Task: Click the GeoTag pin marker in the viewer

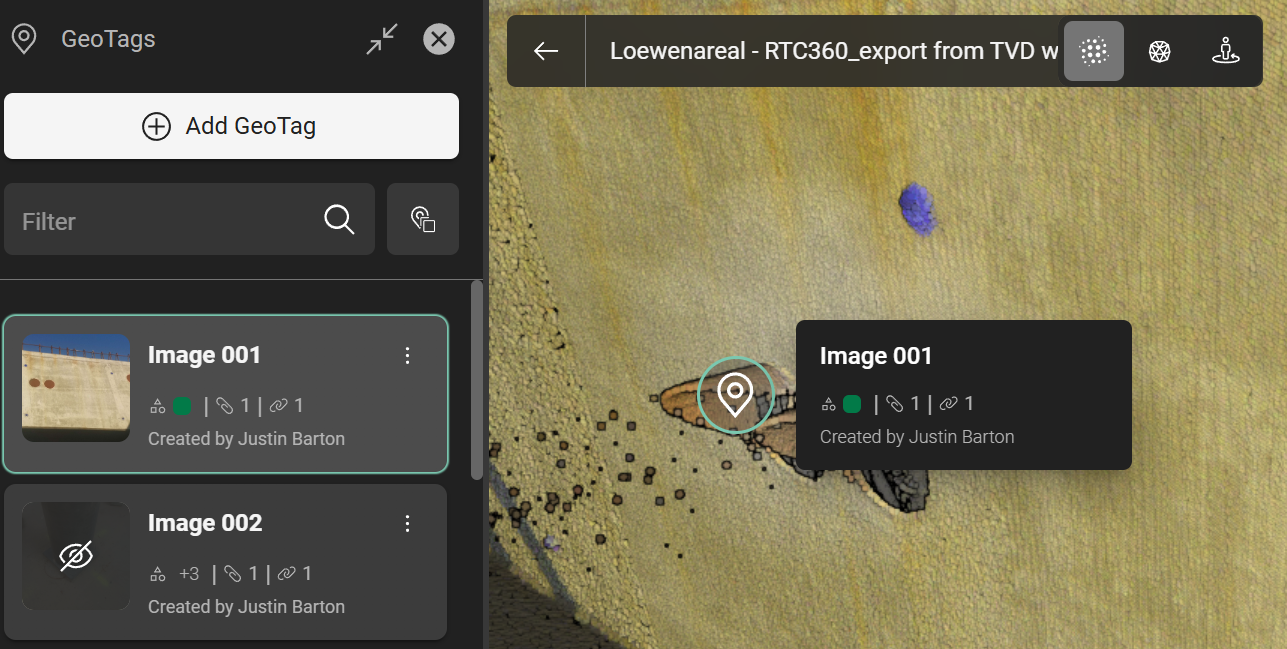Action: pyautogui.click(x=735, y=395)
